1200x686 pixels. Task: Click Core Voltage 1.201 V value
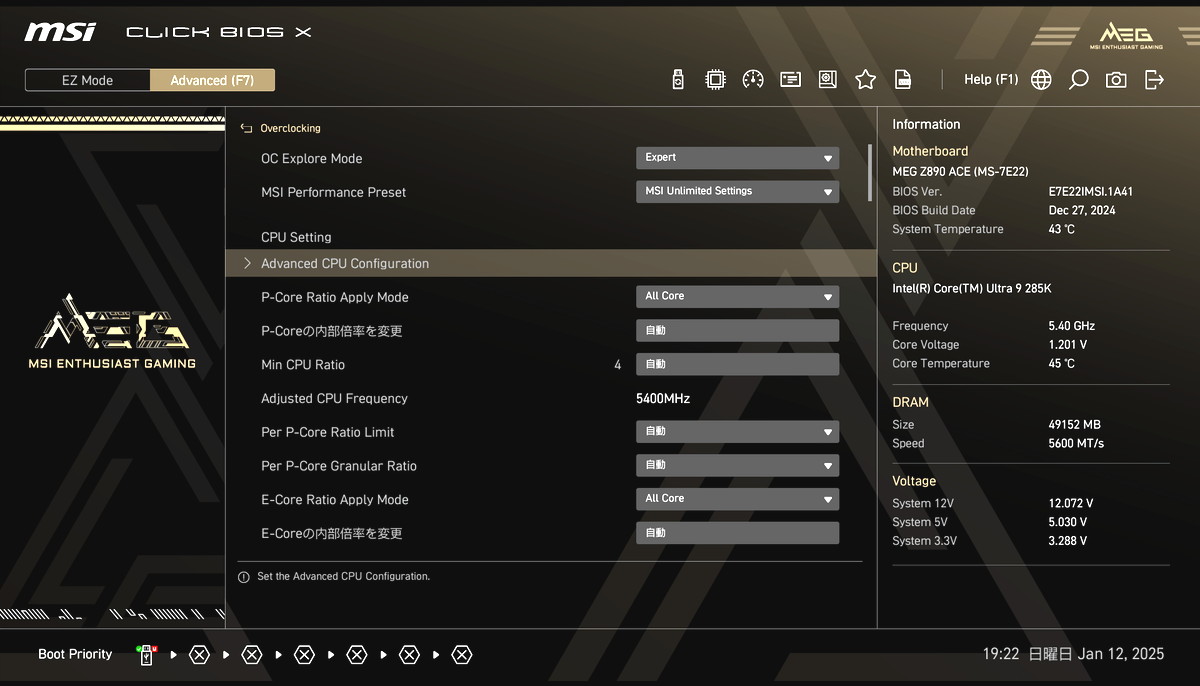click(x=1068, y=345)
